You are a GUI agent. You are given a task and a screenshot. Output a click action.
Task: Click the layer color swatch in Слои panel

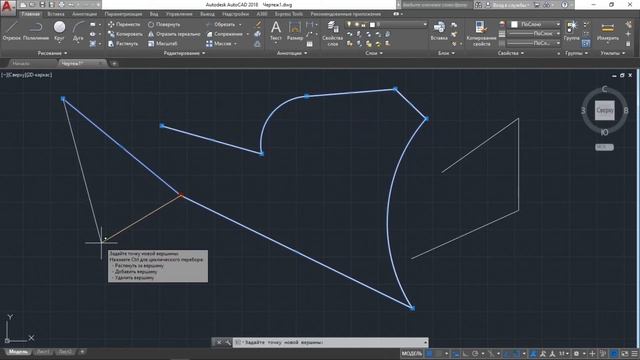coord(372,24)
